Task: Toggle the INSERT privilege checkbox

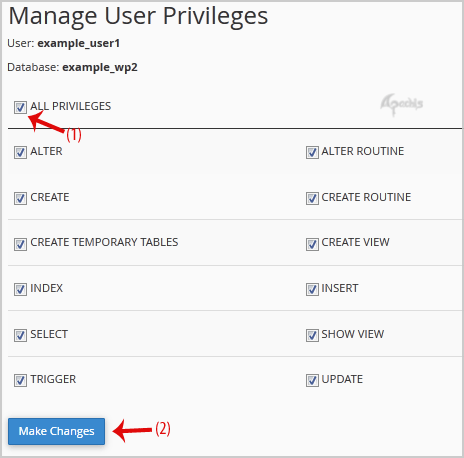Action: click(x=312, y=289)
